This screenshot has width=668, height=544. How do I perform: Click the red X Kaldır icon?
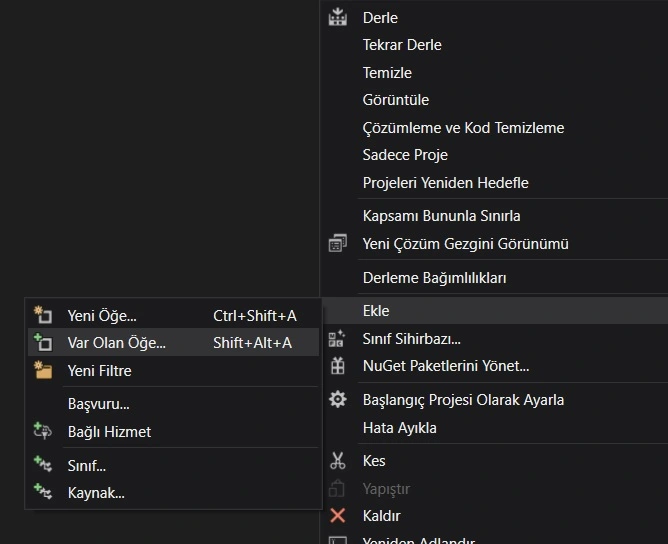point(338,516)
